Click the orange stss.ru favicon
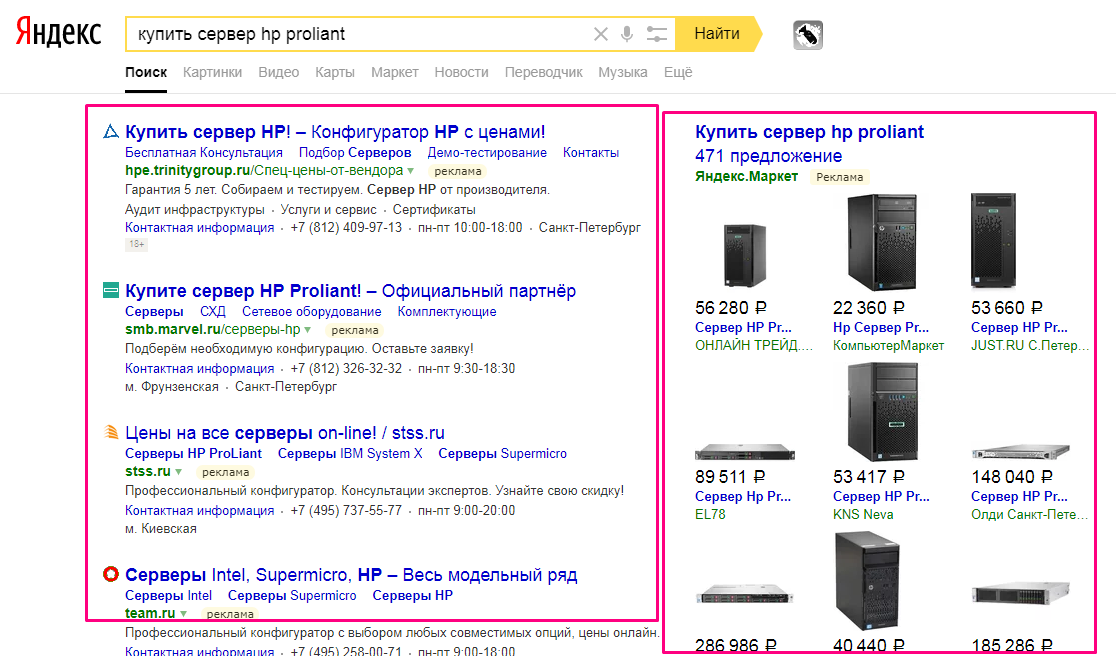 point(111,432)
